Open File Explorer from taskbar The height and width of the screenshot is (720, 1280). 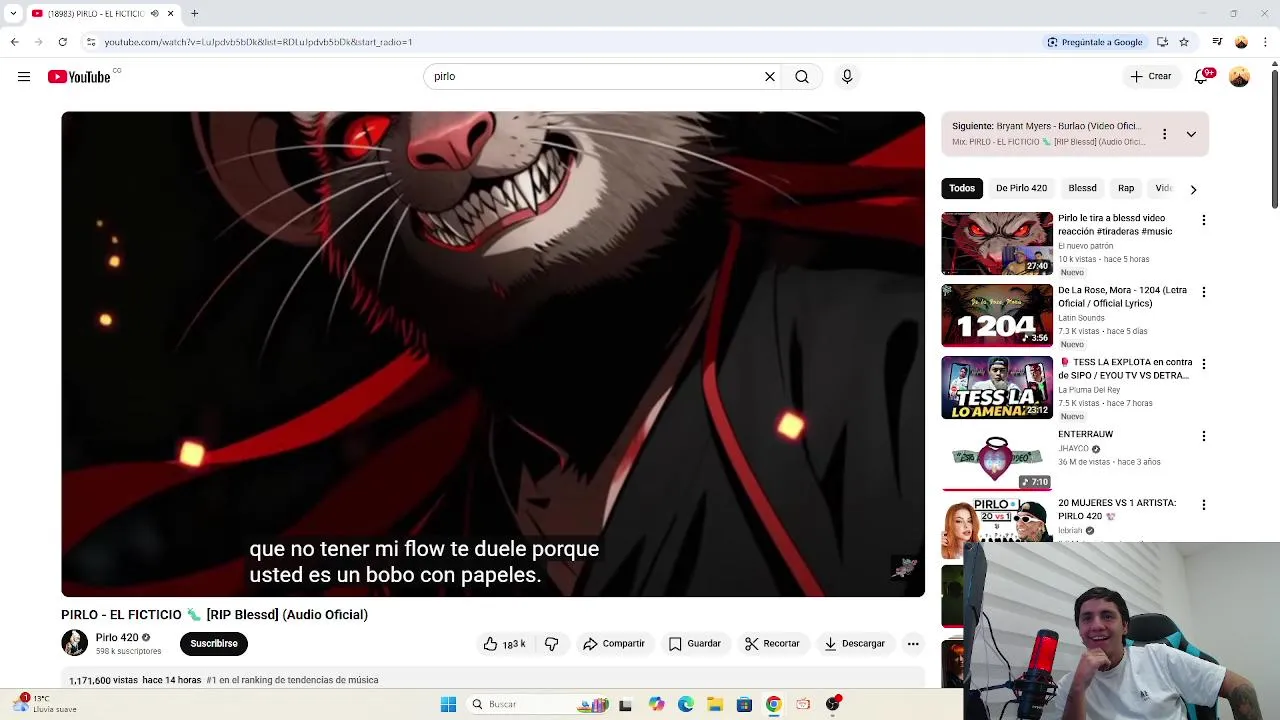click(715, 704)
